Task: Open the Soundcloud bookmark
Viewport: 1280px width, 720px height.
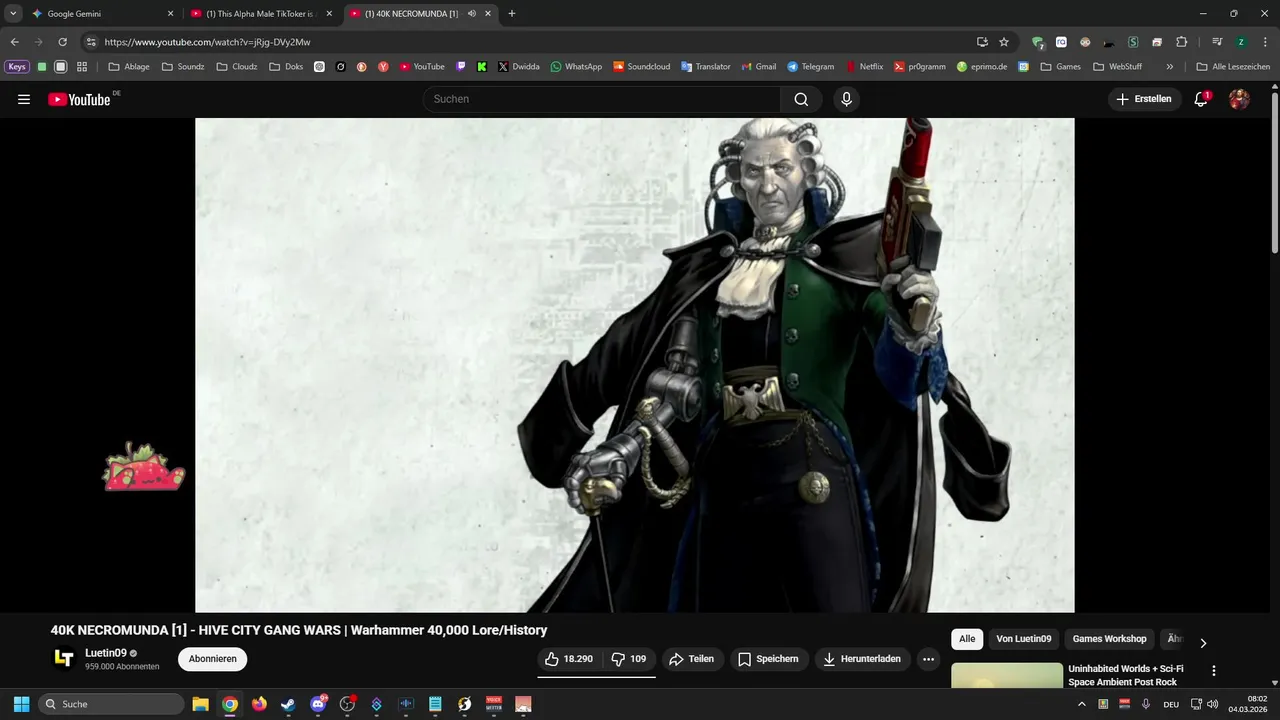Action: click(642, 67)
